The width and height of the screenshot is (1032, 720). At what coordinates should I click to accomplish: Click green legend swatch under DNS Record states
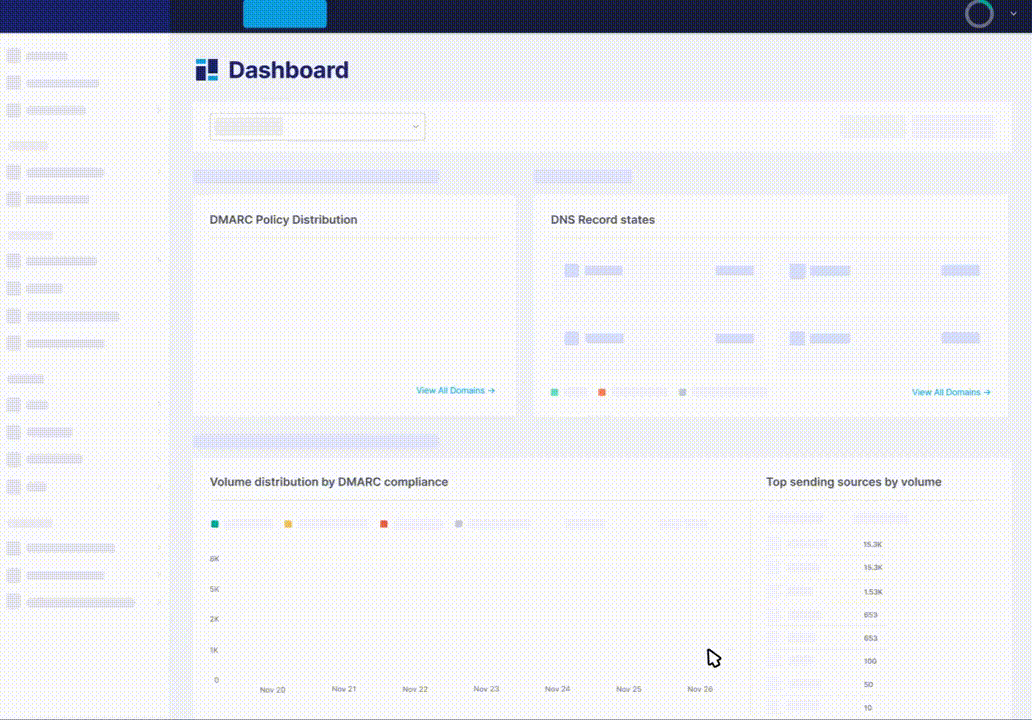[555, 392]
